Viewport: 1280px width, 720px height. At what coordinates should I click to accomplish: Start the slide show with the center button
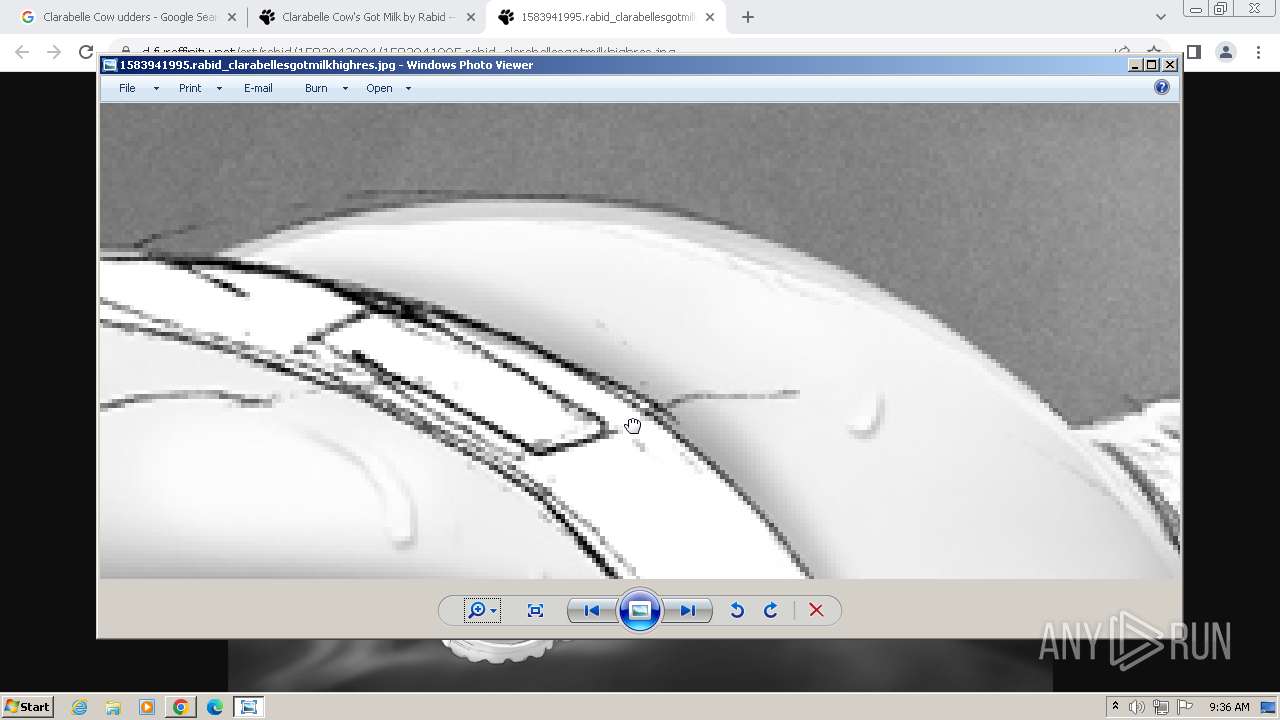coord(640,611)
